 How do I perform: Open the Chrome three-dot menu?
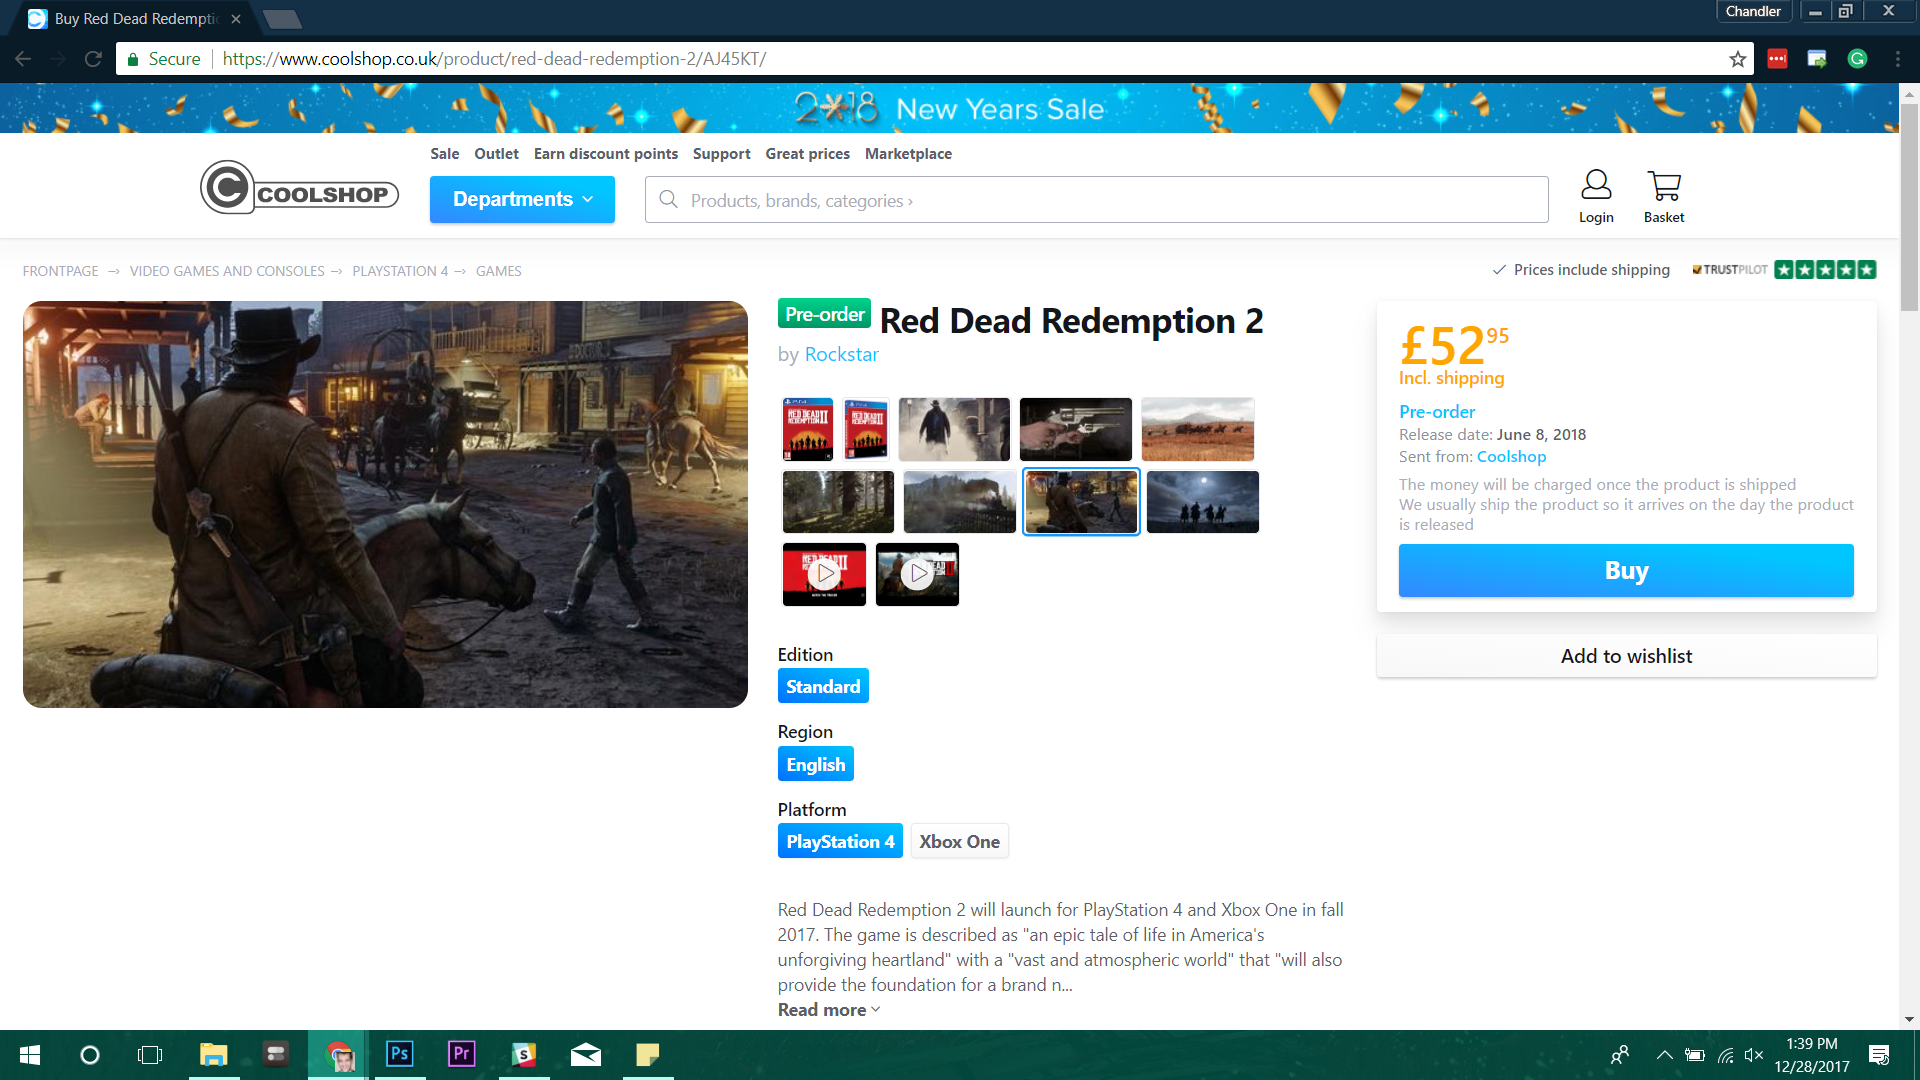pyautogui.click(x=1897, y=59)
